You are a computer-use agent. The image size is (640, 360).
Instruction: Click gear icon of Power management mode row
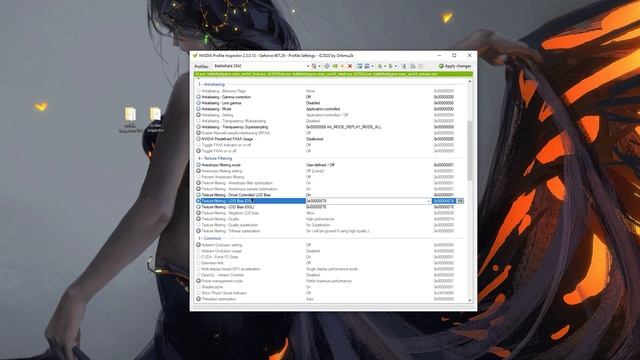198,281
